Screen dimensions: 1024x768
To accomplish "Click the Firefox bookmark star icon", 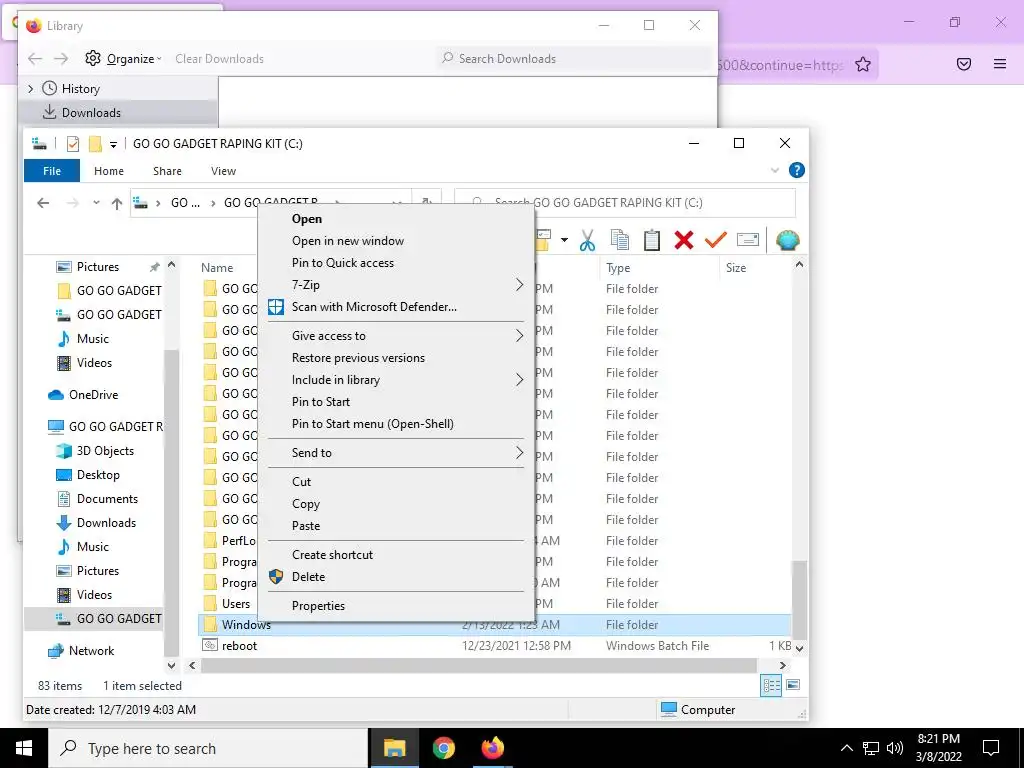I will 863,64.
